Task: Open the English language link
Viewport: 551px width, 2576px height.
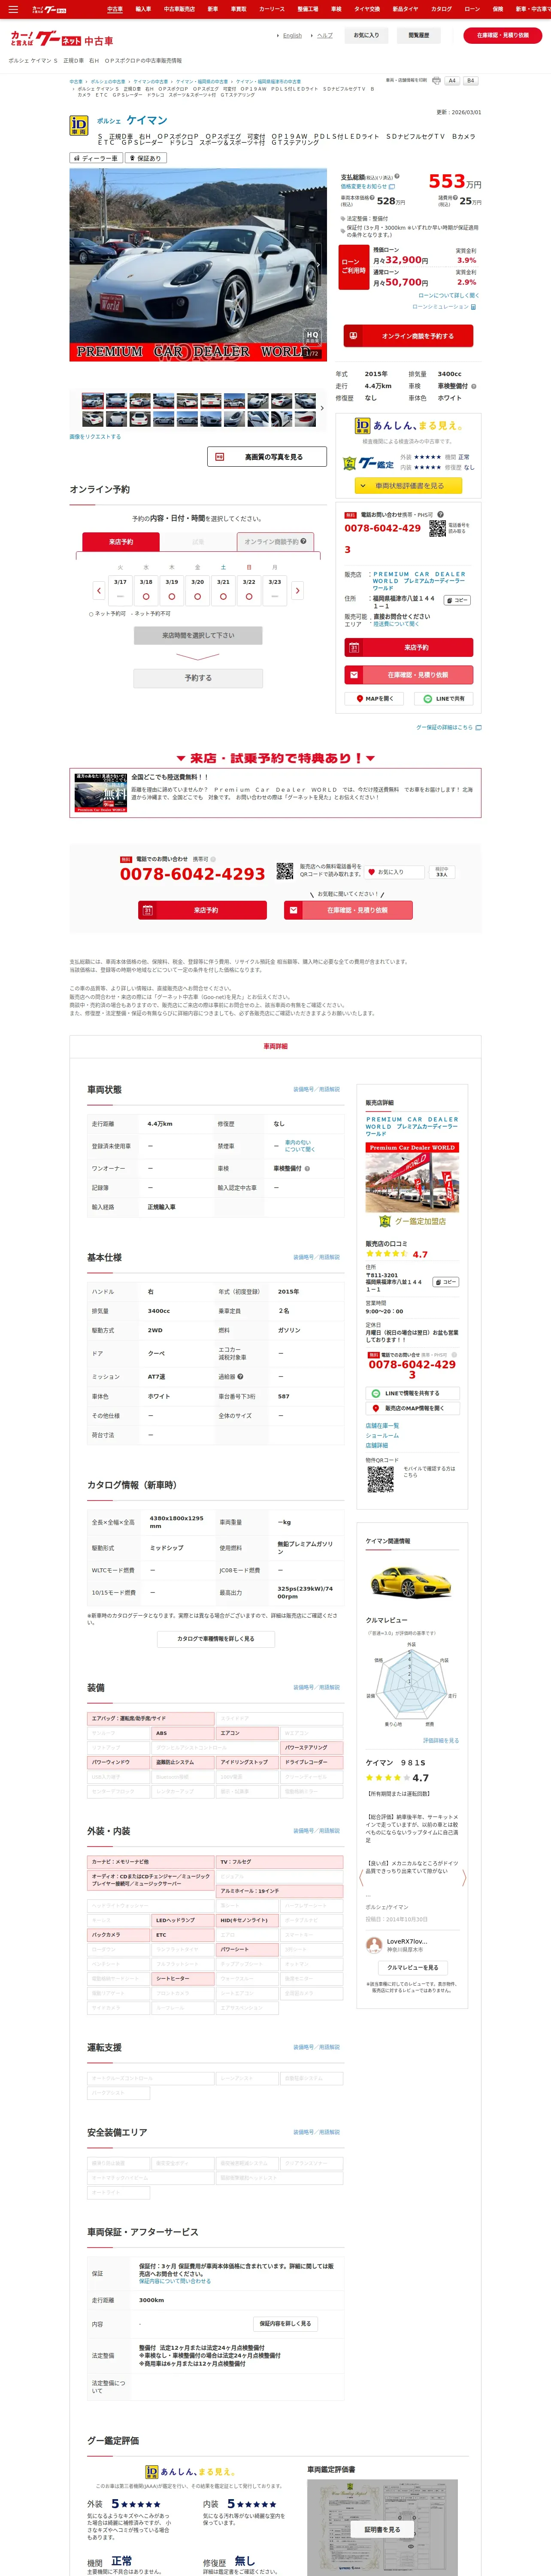Action: [x=292, y=35]
